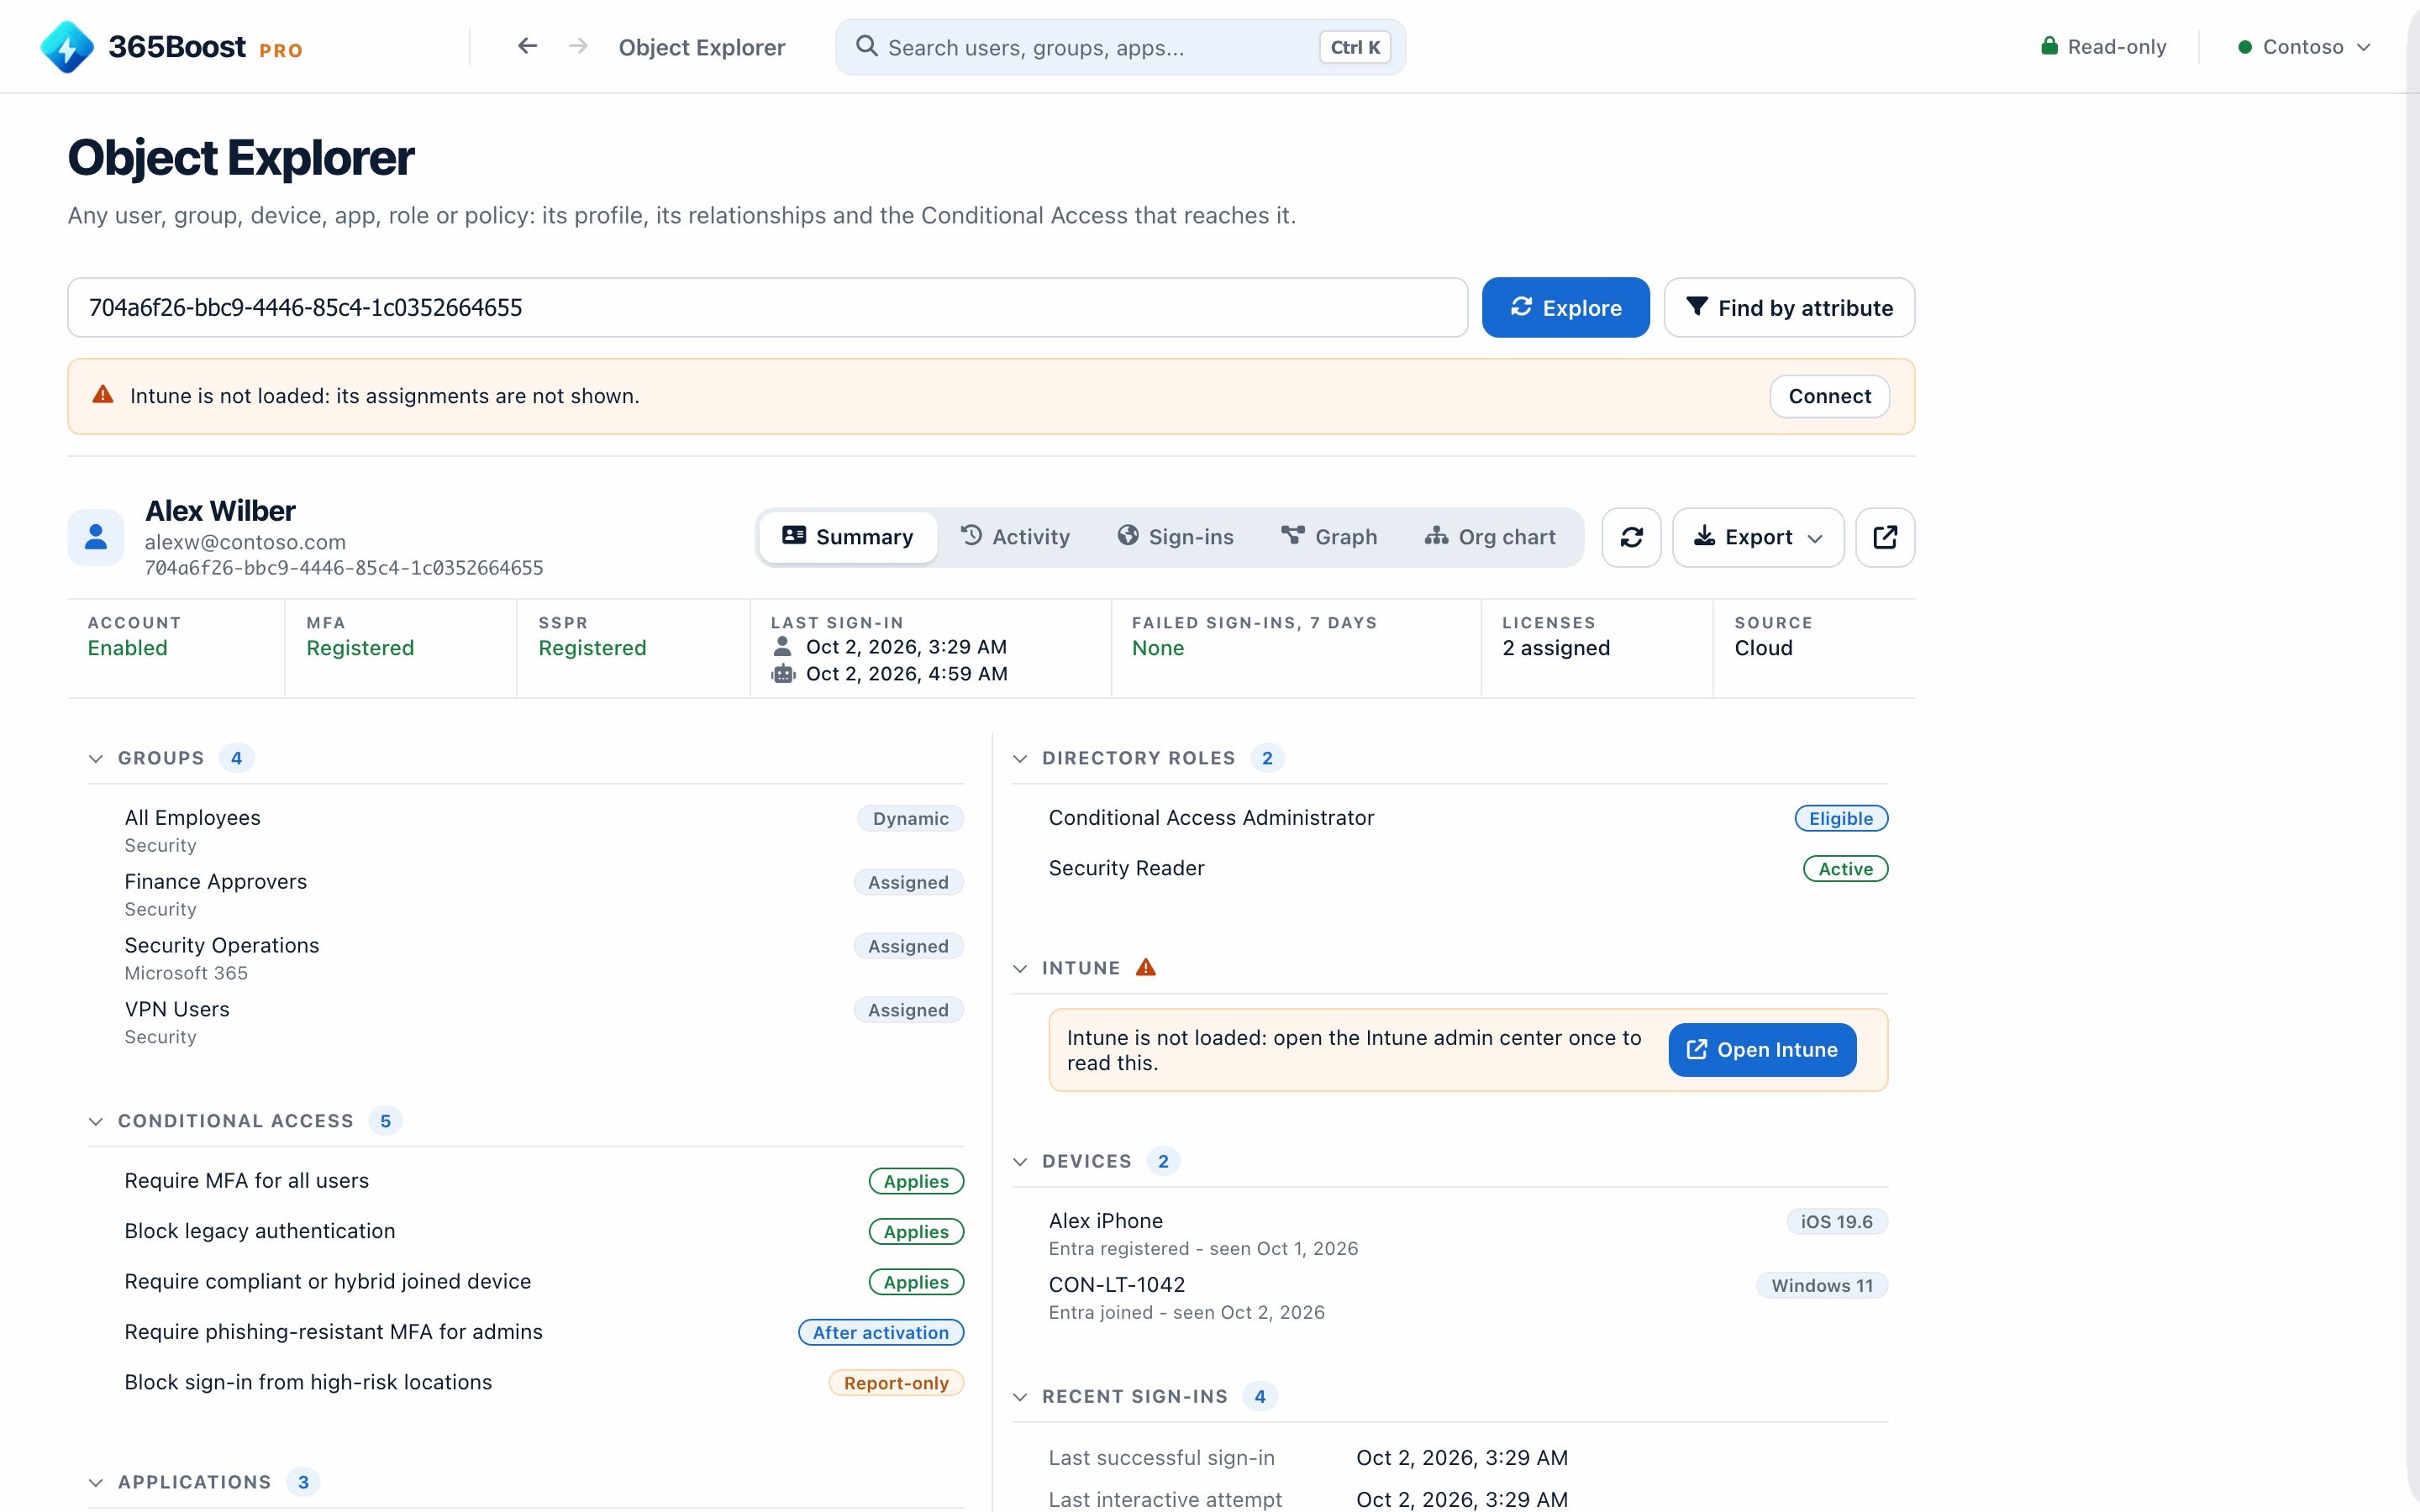This screenshot has width=2420, height=1512.
Task: Click the robot icon by the 4:59 AM sign-in
Action: click(783, 674)
